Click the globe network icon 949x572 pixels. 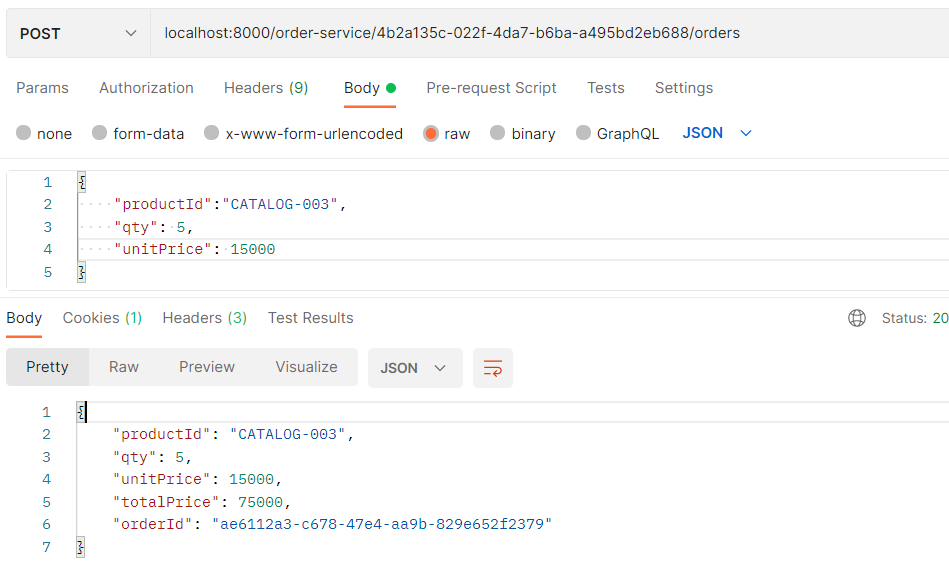(x=857, y=318)
